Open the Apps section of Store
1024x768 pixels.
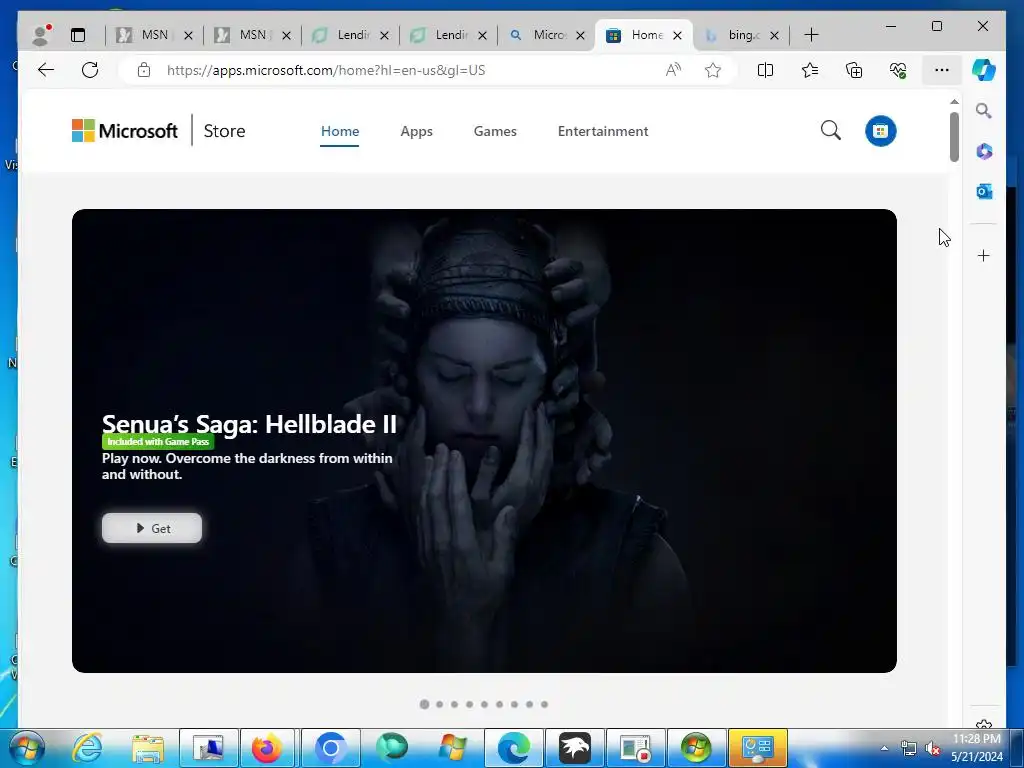point(416,131)
